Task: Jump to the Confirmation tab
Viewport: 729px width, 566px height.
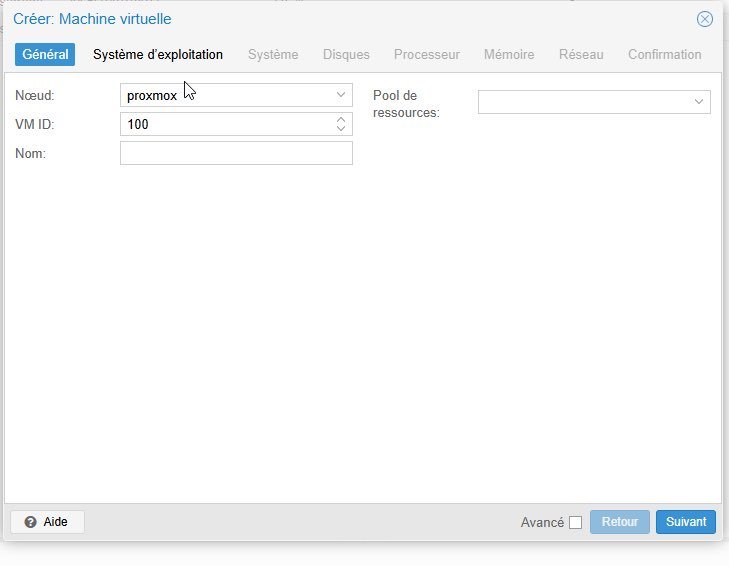Action: pos(665,54)
